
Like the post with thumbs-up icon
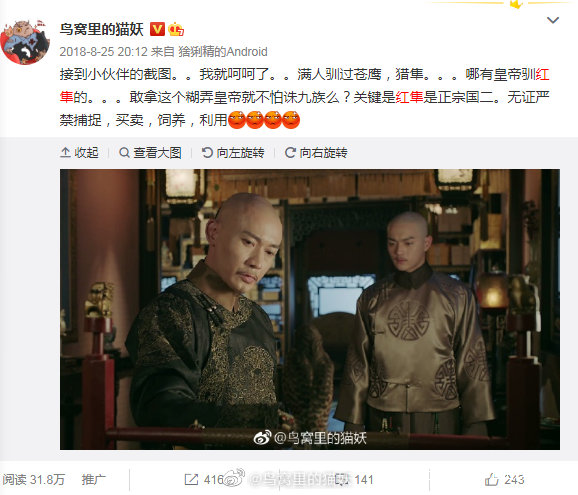(x=491, y=480)
